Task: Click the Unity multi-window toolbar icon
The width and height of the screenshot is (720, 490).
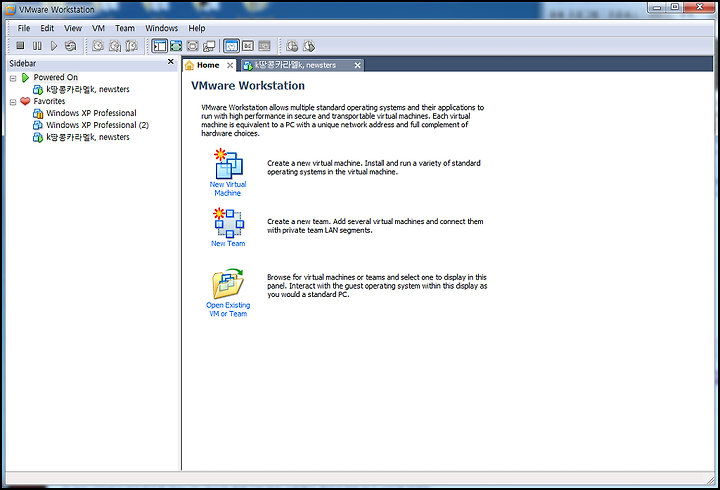Action: tap(209, 45)
